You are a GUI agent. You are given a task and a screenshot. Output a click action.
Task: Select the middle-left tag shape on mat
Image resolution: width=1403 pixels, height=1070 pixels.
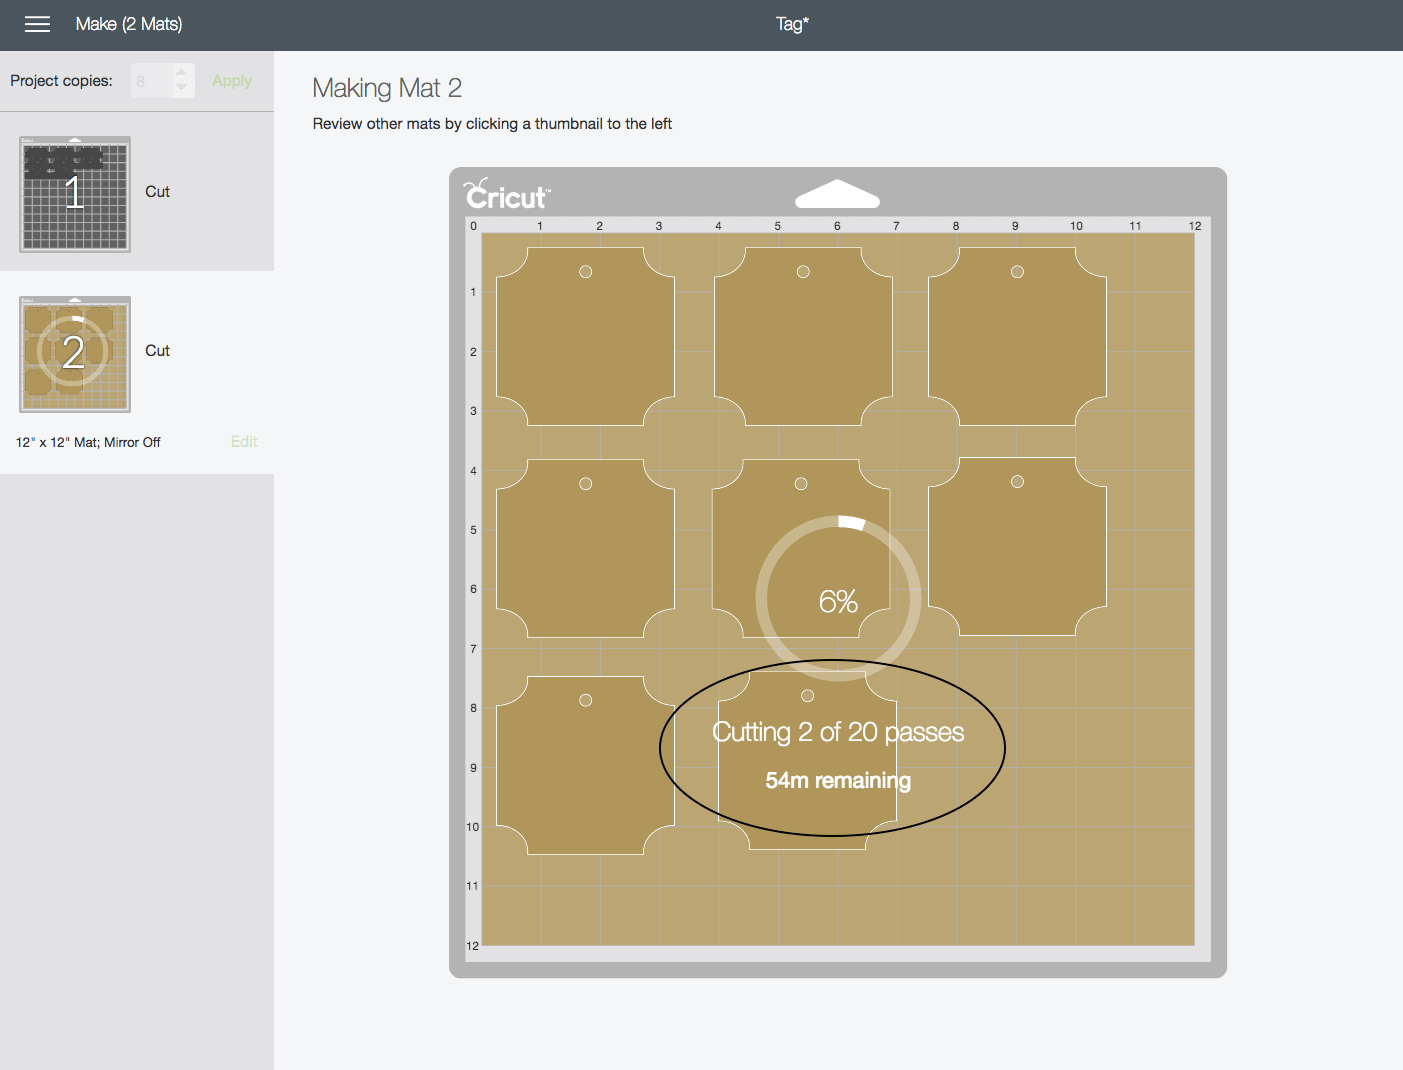pos(585,549)
